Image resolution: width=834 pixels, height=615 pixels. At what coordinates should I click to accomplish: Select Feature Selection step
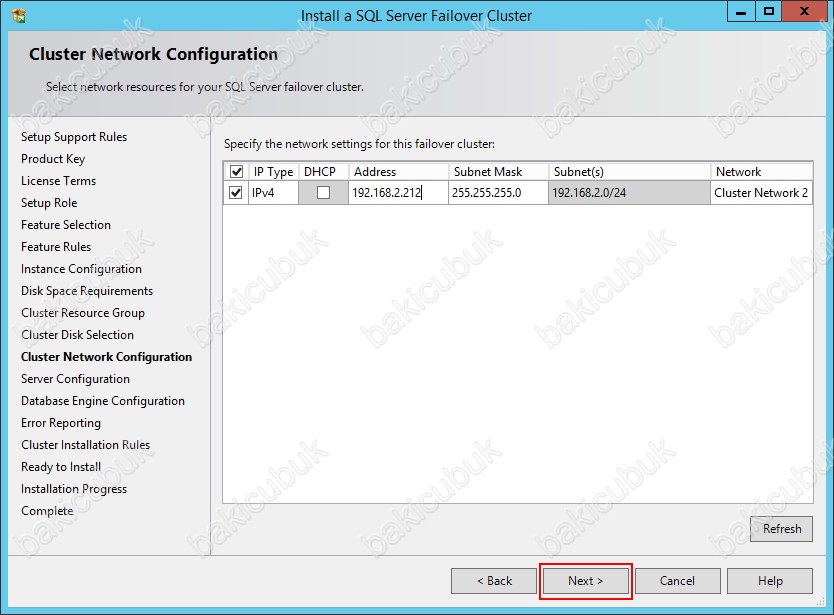66,225
